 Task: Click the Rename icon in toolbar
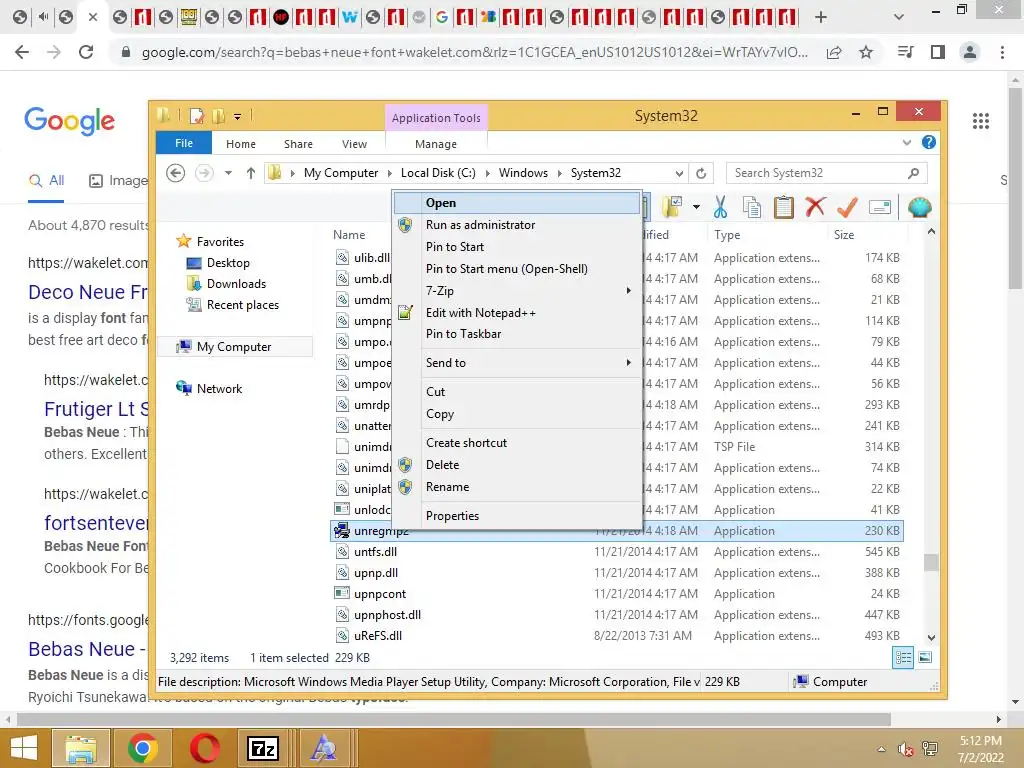[880, 208]
